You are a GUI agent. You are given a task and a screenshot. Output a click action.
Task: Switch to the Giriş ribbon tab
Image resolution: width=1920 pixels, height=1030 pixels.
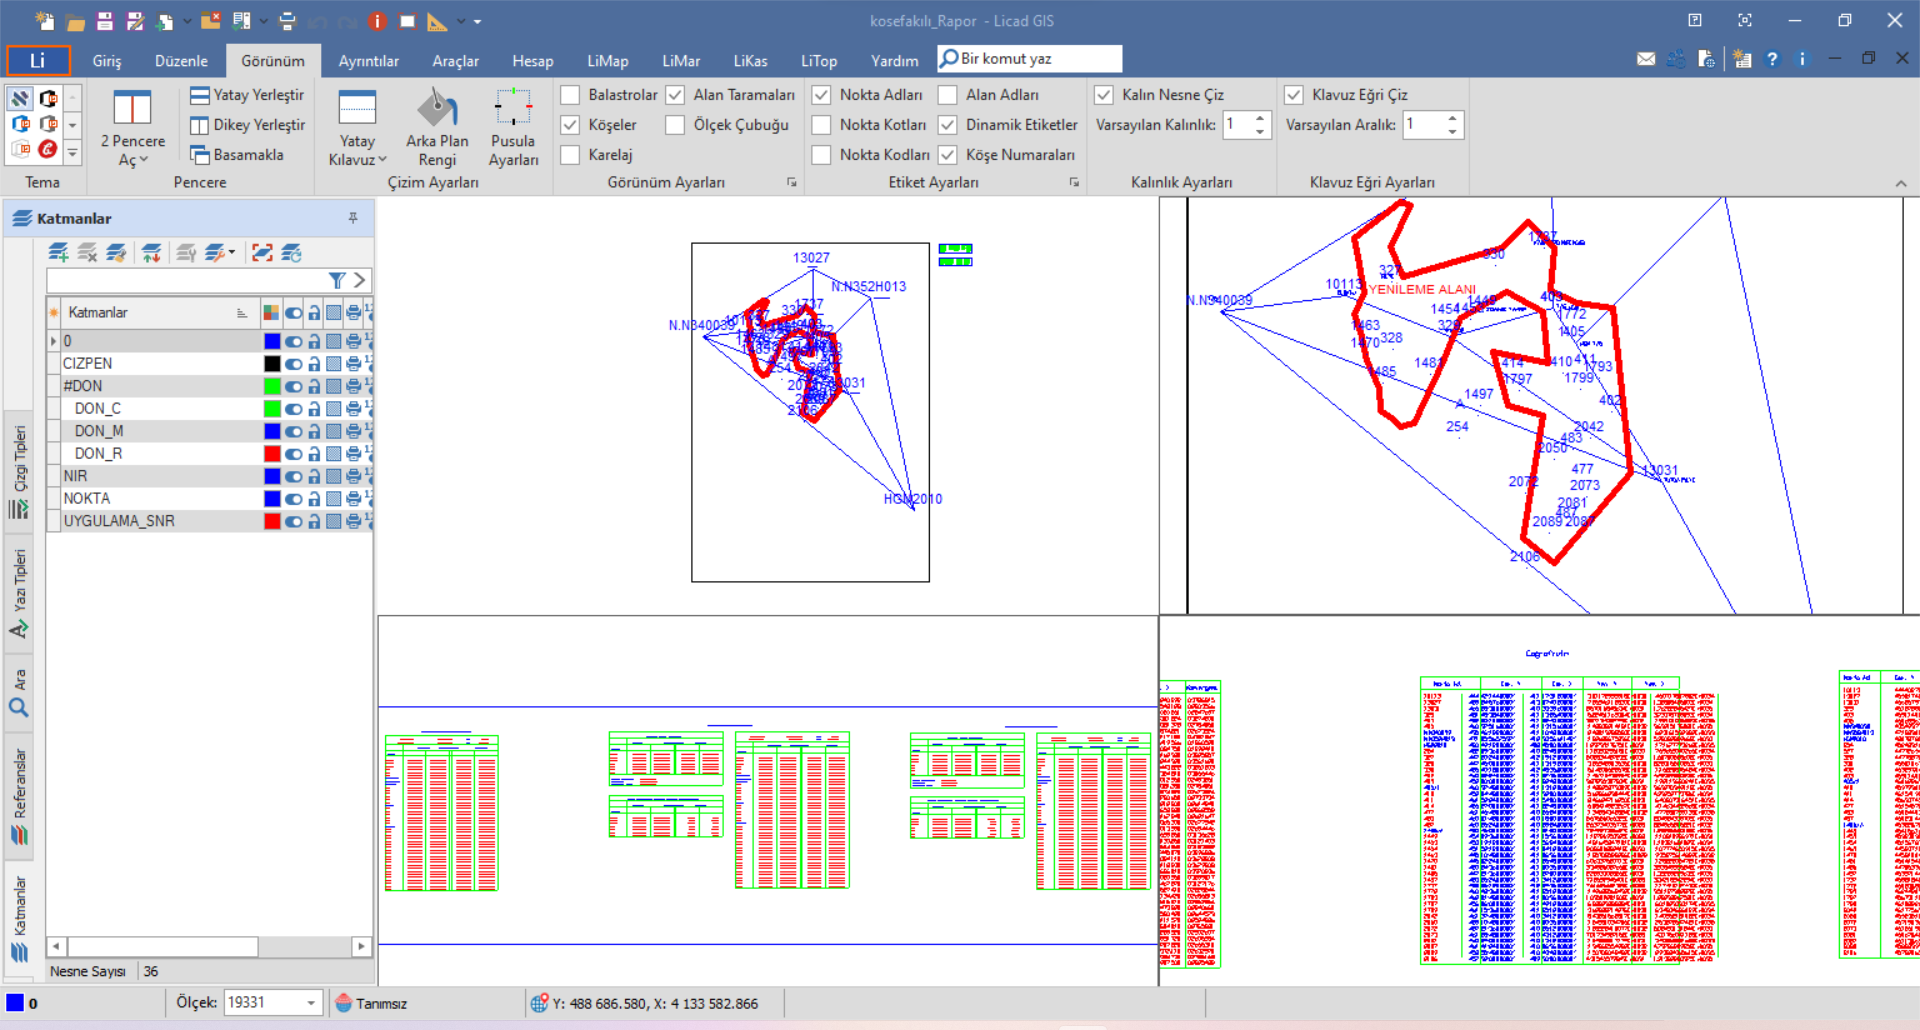point(107,61)
